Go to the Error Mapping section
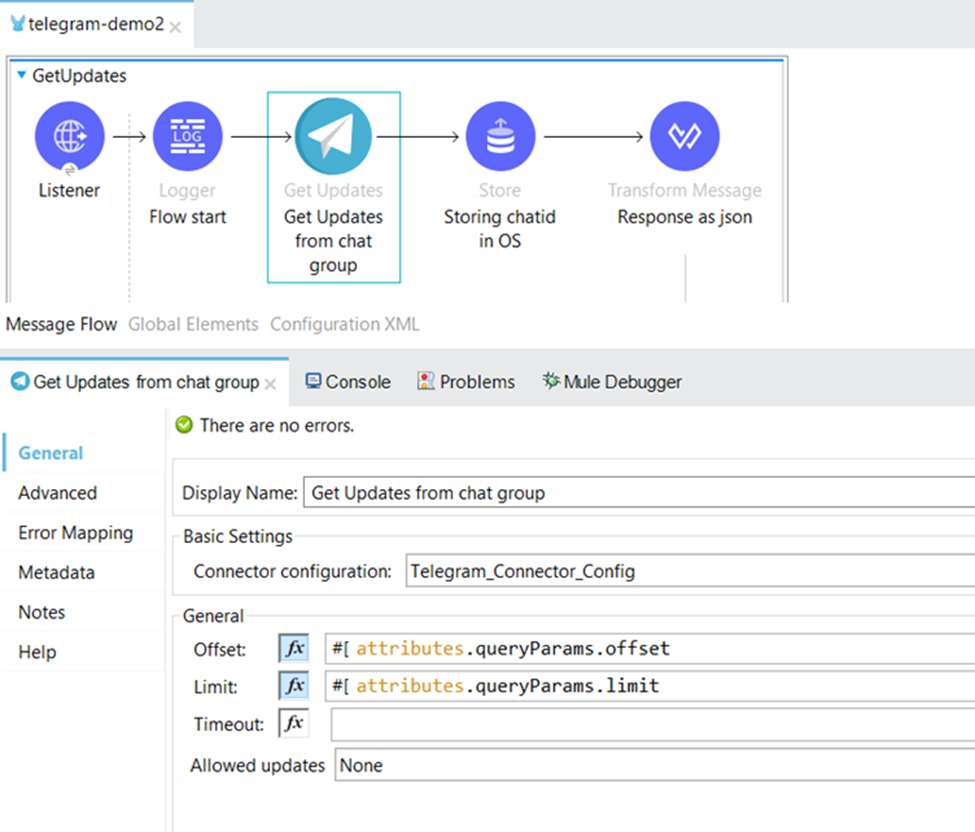Viewport: 975px width, 832px height. 75,533
